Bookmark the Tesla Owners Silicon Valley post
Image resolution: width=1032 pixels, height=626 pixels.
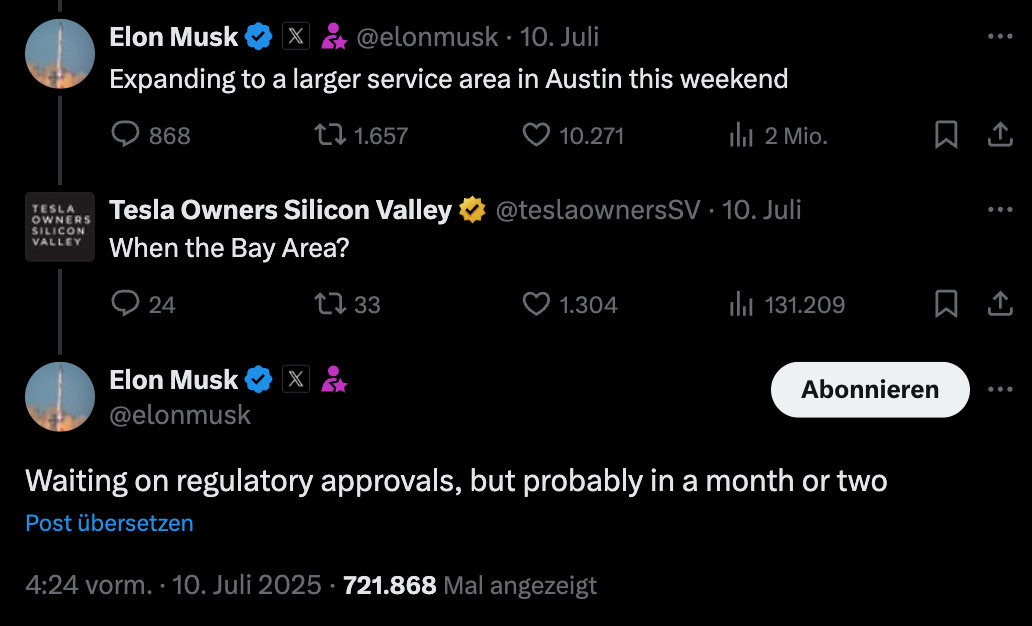(x=946, y=303)
